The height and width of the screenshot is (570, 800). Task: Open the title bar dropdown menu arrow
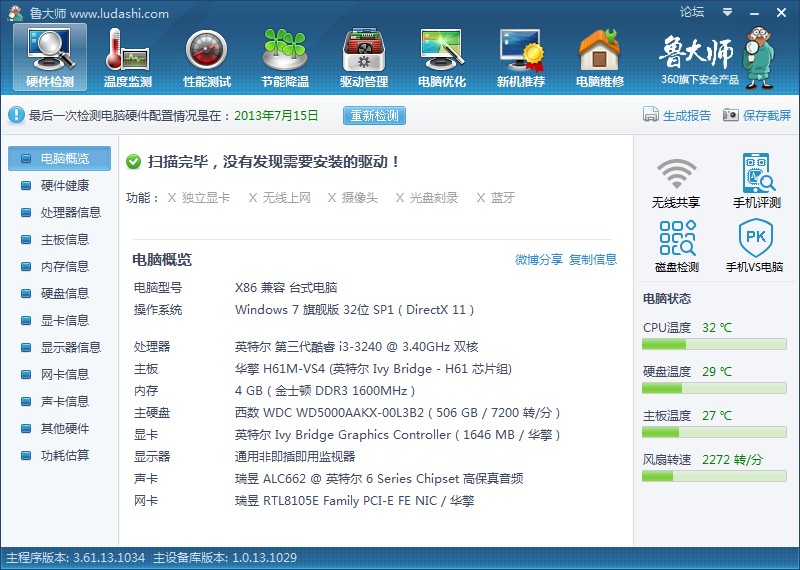tap(728, 12)
